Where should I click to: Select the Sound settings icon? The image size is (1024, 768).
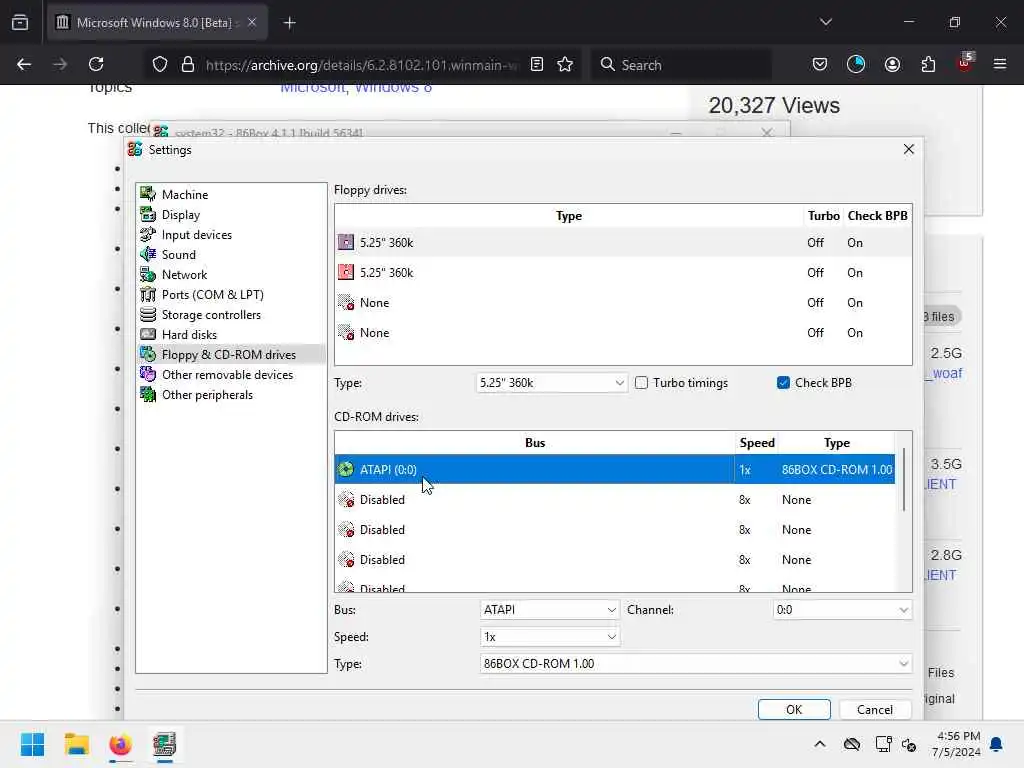[148, 254]
